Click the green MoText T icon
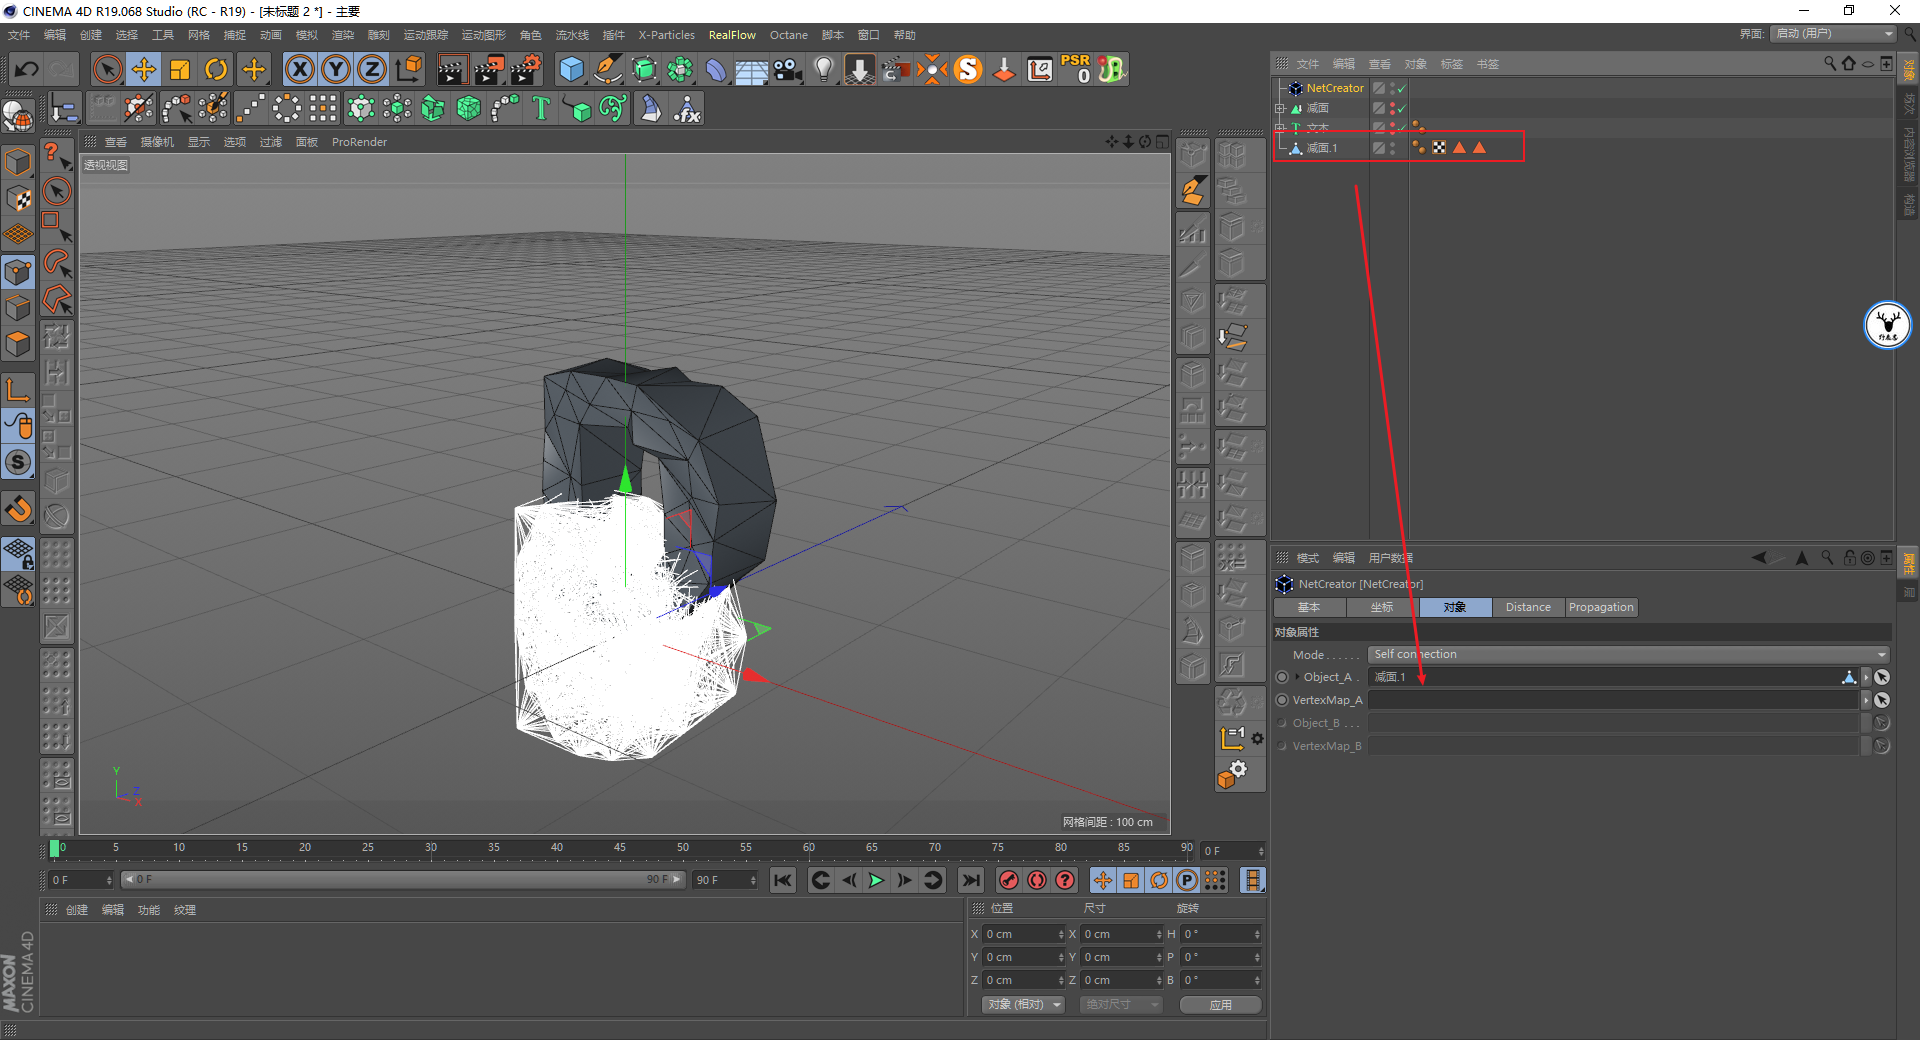The image size is (1920, 1040). click(541, 108)
